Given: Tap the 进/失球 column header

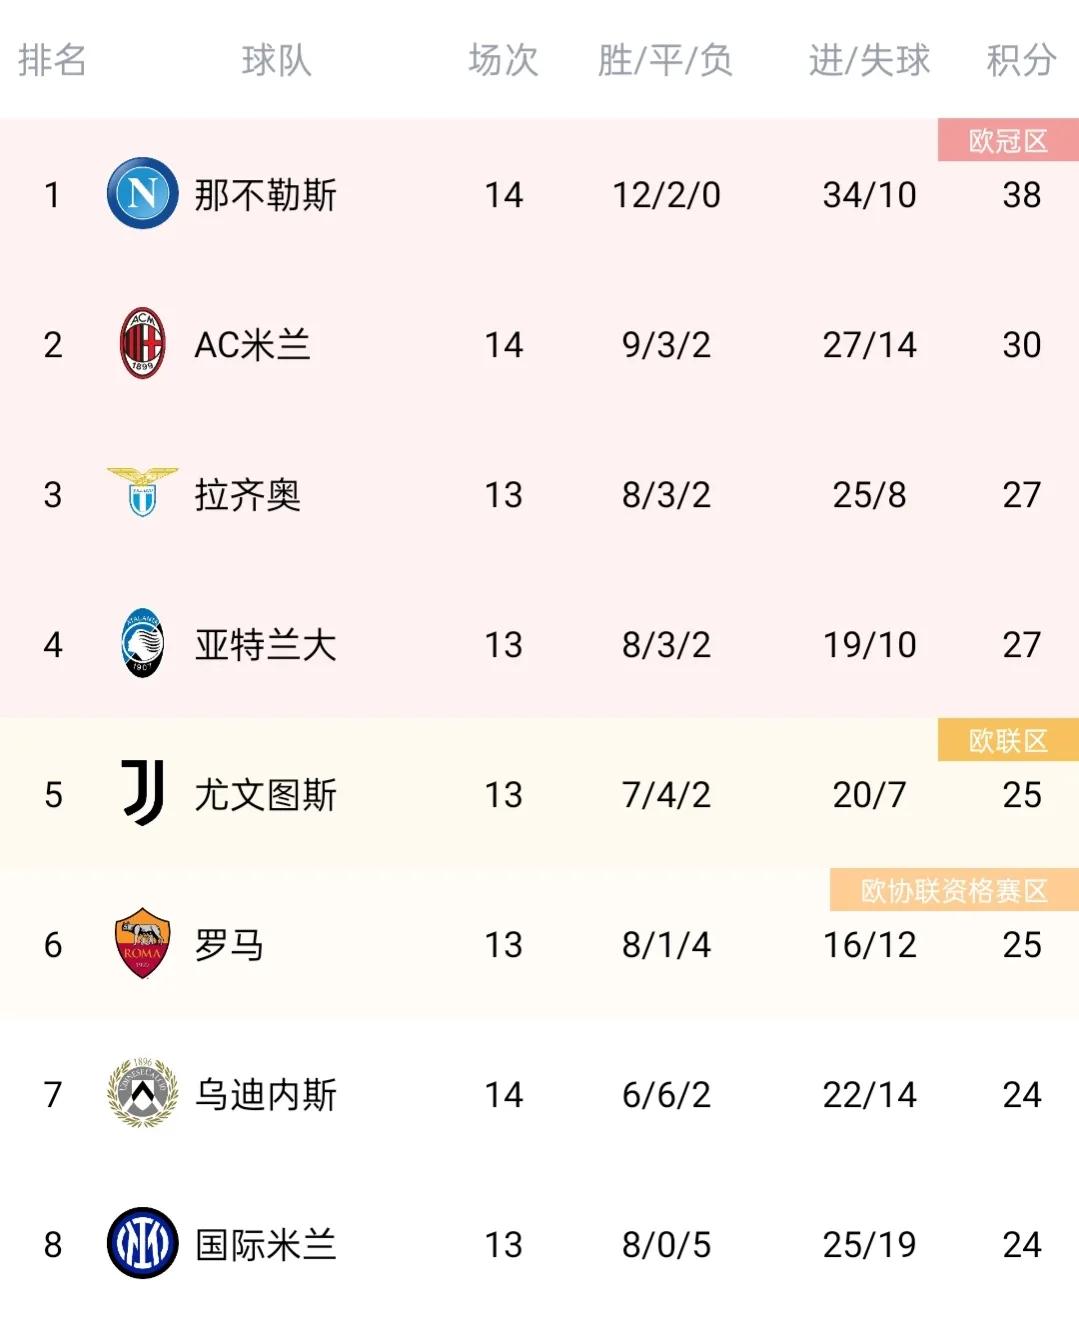Looking at the screenshot, I should tap(869, 61).
